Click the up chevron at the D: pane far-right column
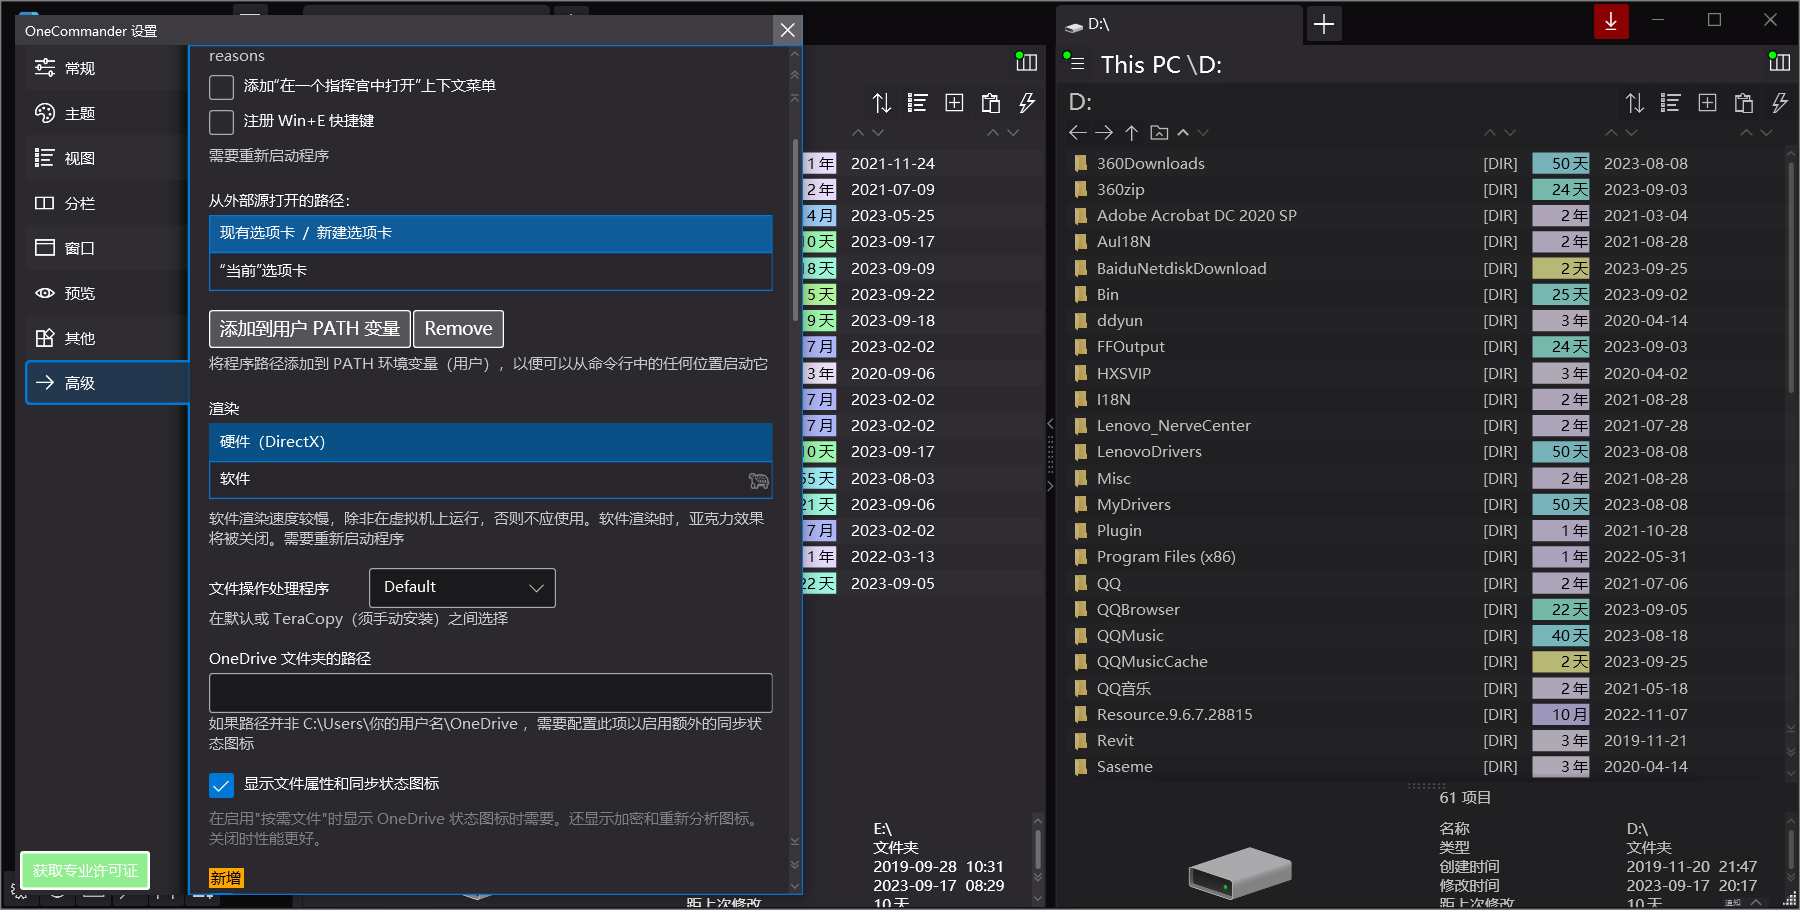 tap(1746, 132)
